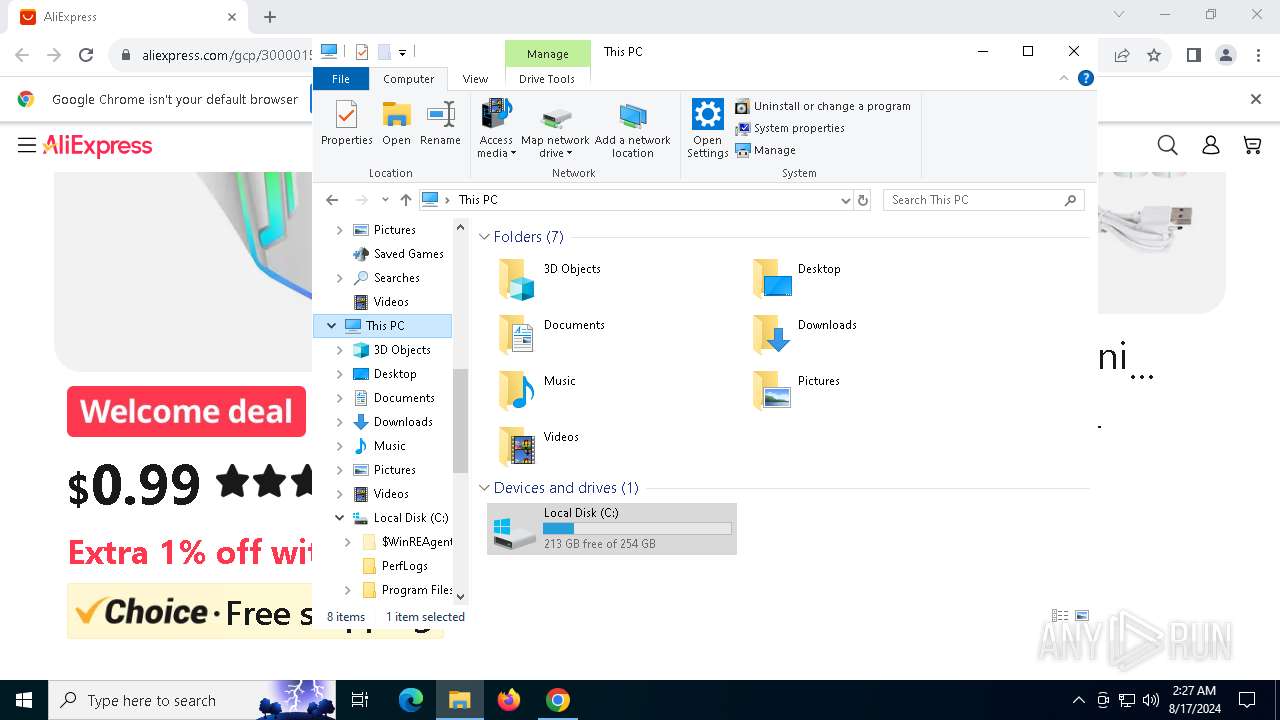Open the AliExpress account icon
Image resolution: width=1280 pixels, height=720 pixels.
point(1210,146)
